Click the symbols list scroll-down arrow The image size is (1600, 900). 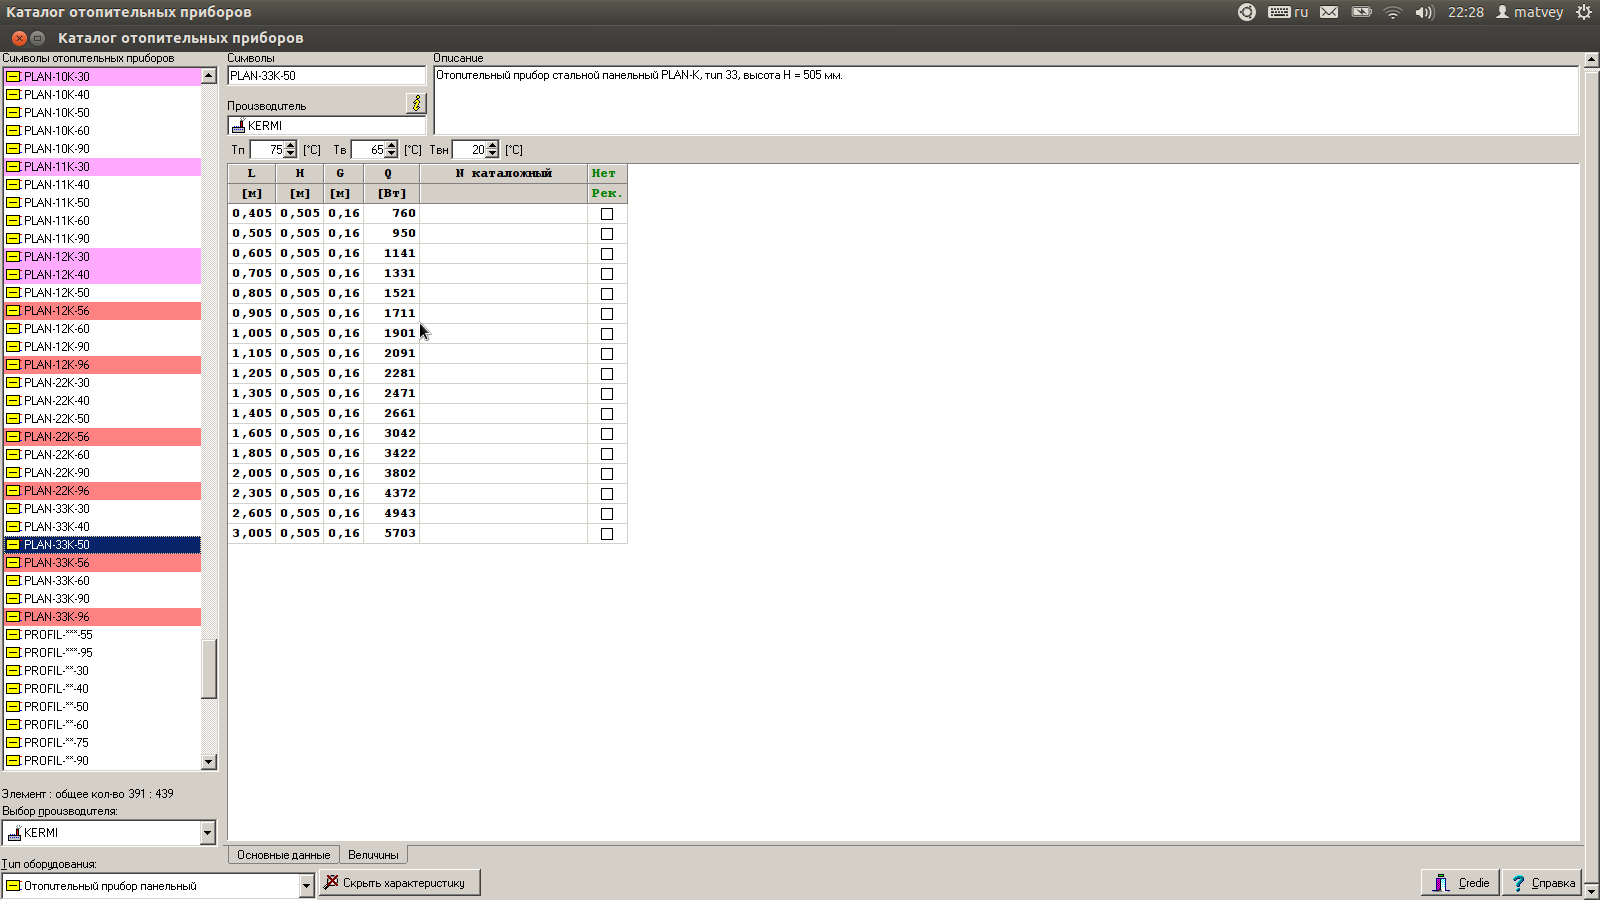coord(209,762)
